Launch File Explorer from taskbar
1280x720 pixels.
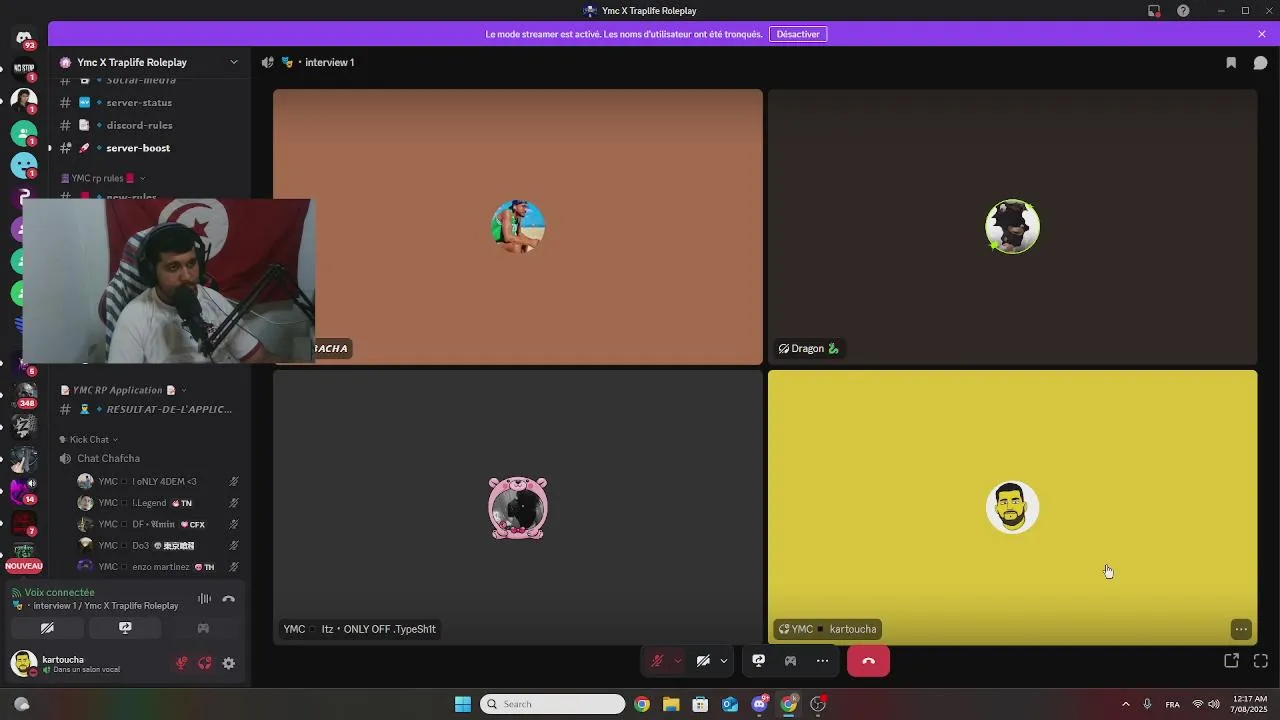click(x=671, y=704)
